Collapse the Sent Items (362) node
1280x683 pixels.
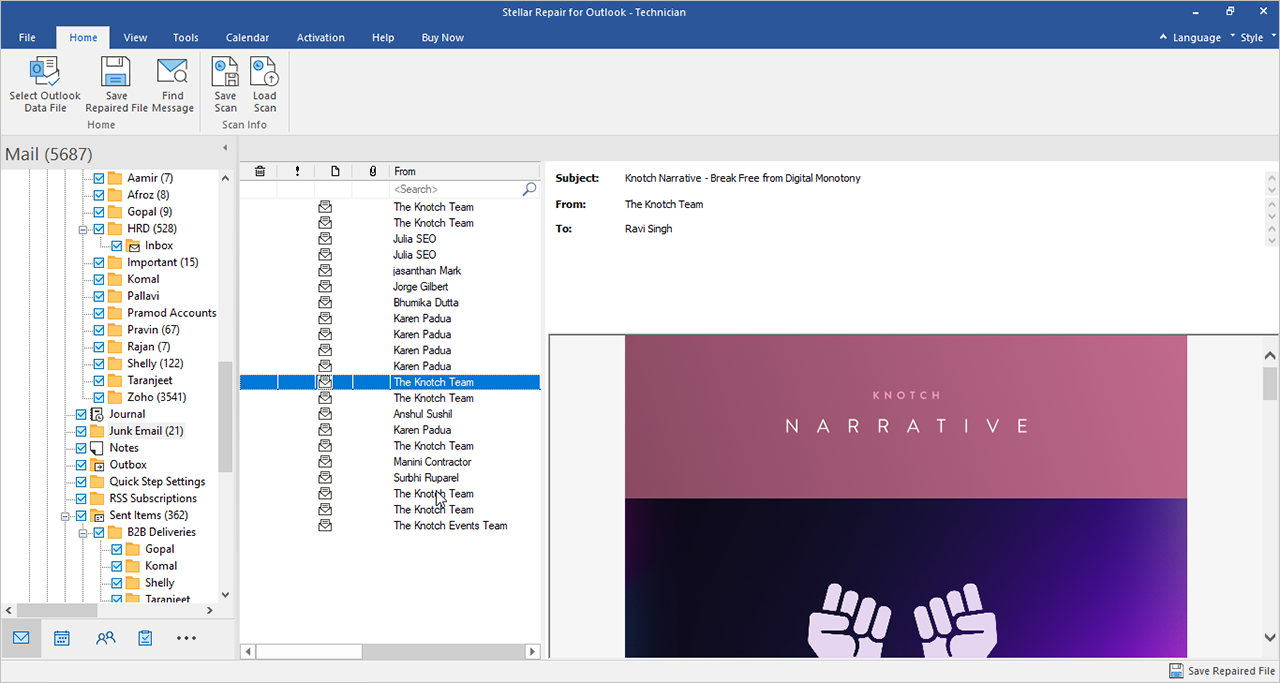point(66,516)
